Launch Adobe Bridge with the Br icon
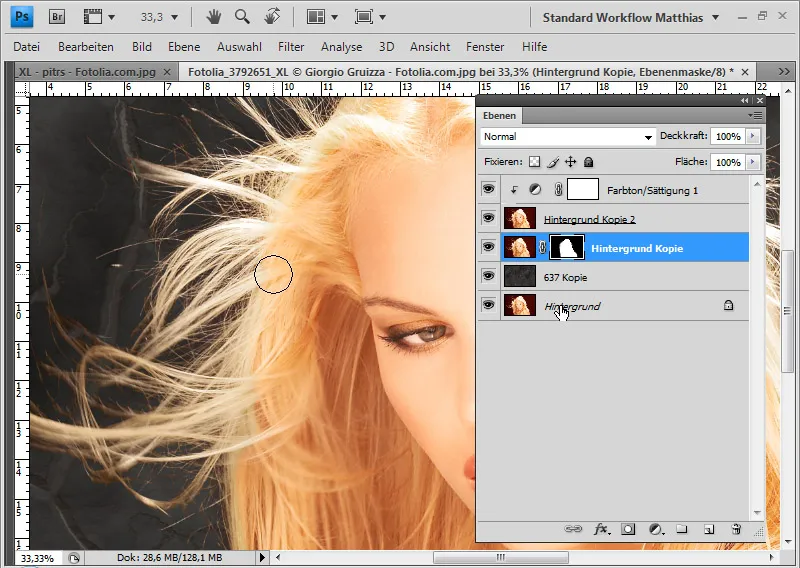 (57, 17)
